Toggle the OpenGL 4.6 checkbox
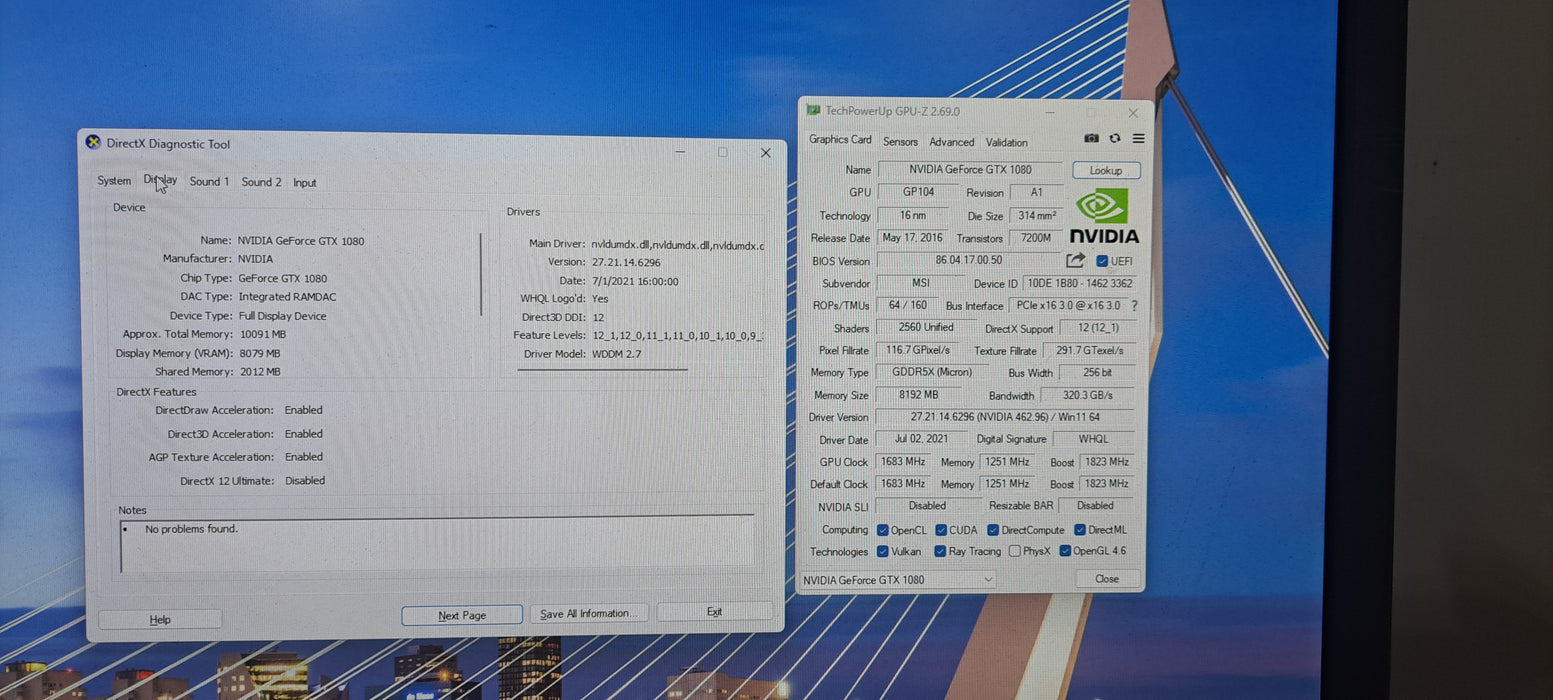The image size is (1553, 700). [1065, 551]
